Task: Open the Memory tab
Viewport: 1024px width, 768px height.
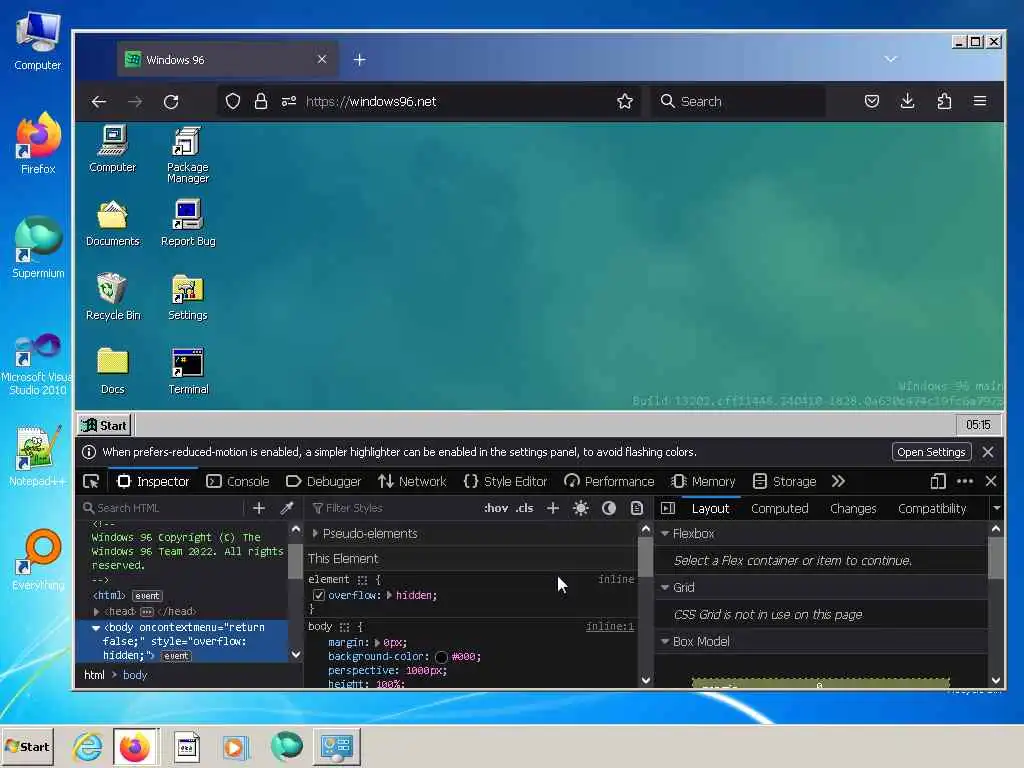Action: (703, 481)
